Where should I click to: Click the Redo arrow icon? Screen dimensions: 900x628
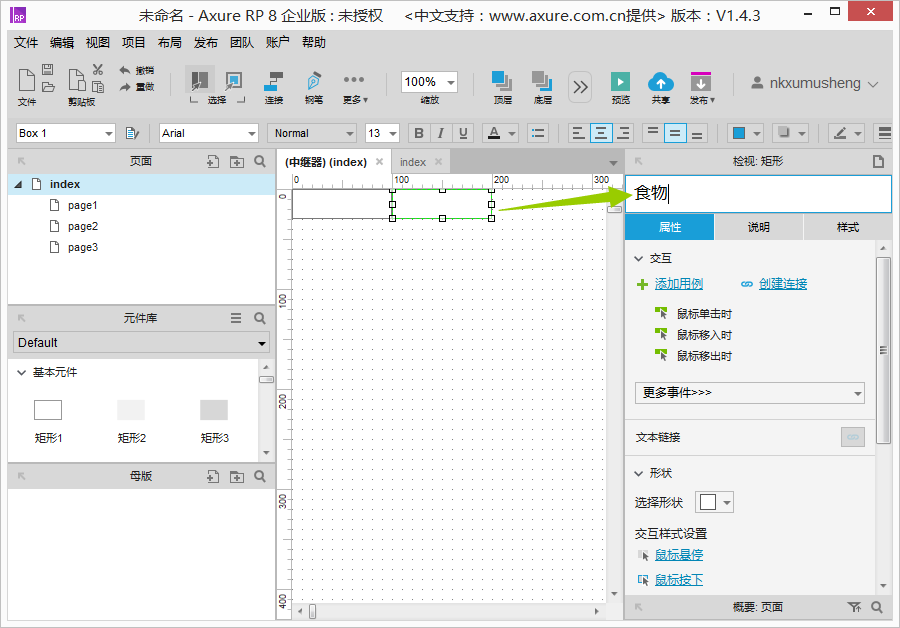[125, 87]
